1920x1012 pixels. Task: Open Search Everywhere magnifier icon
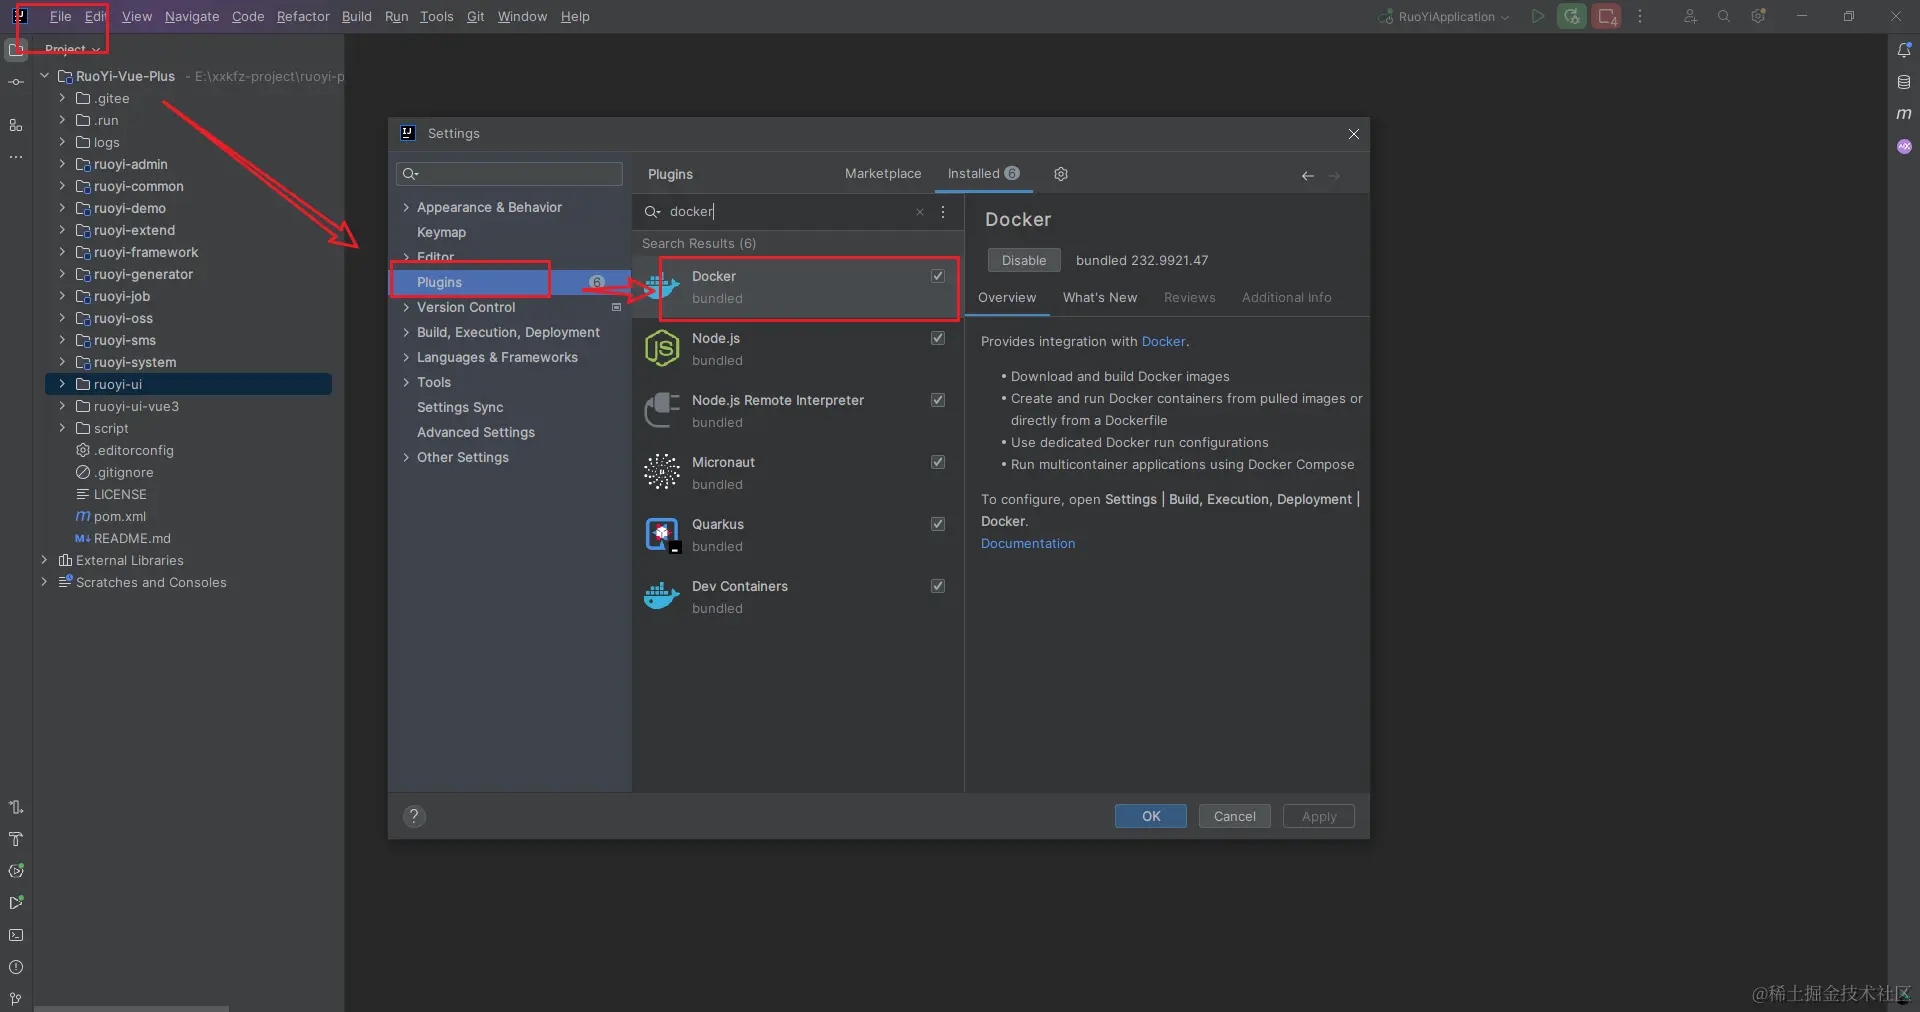click(1724, 16)
